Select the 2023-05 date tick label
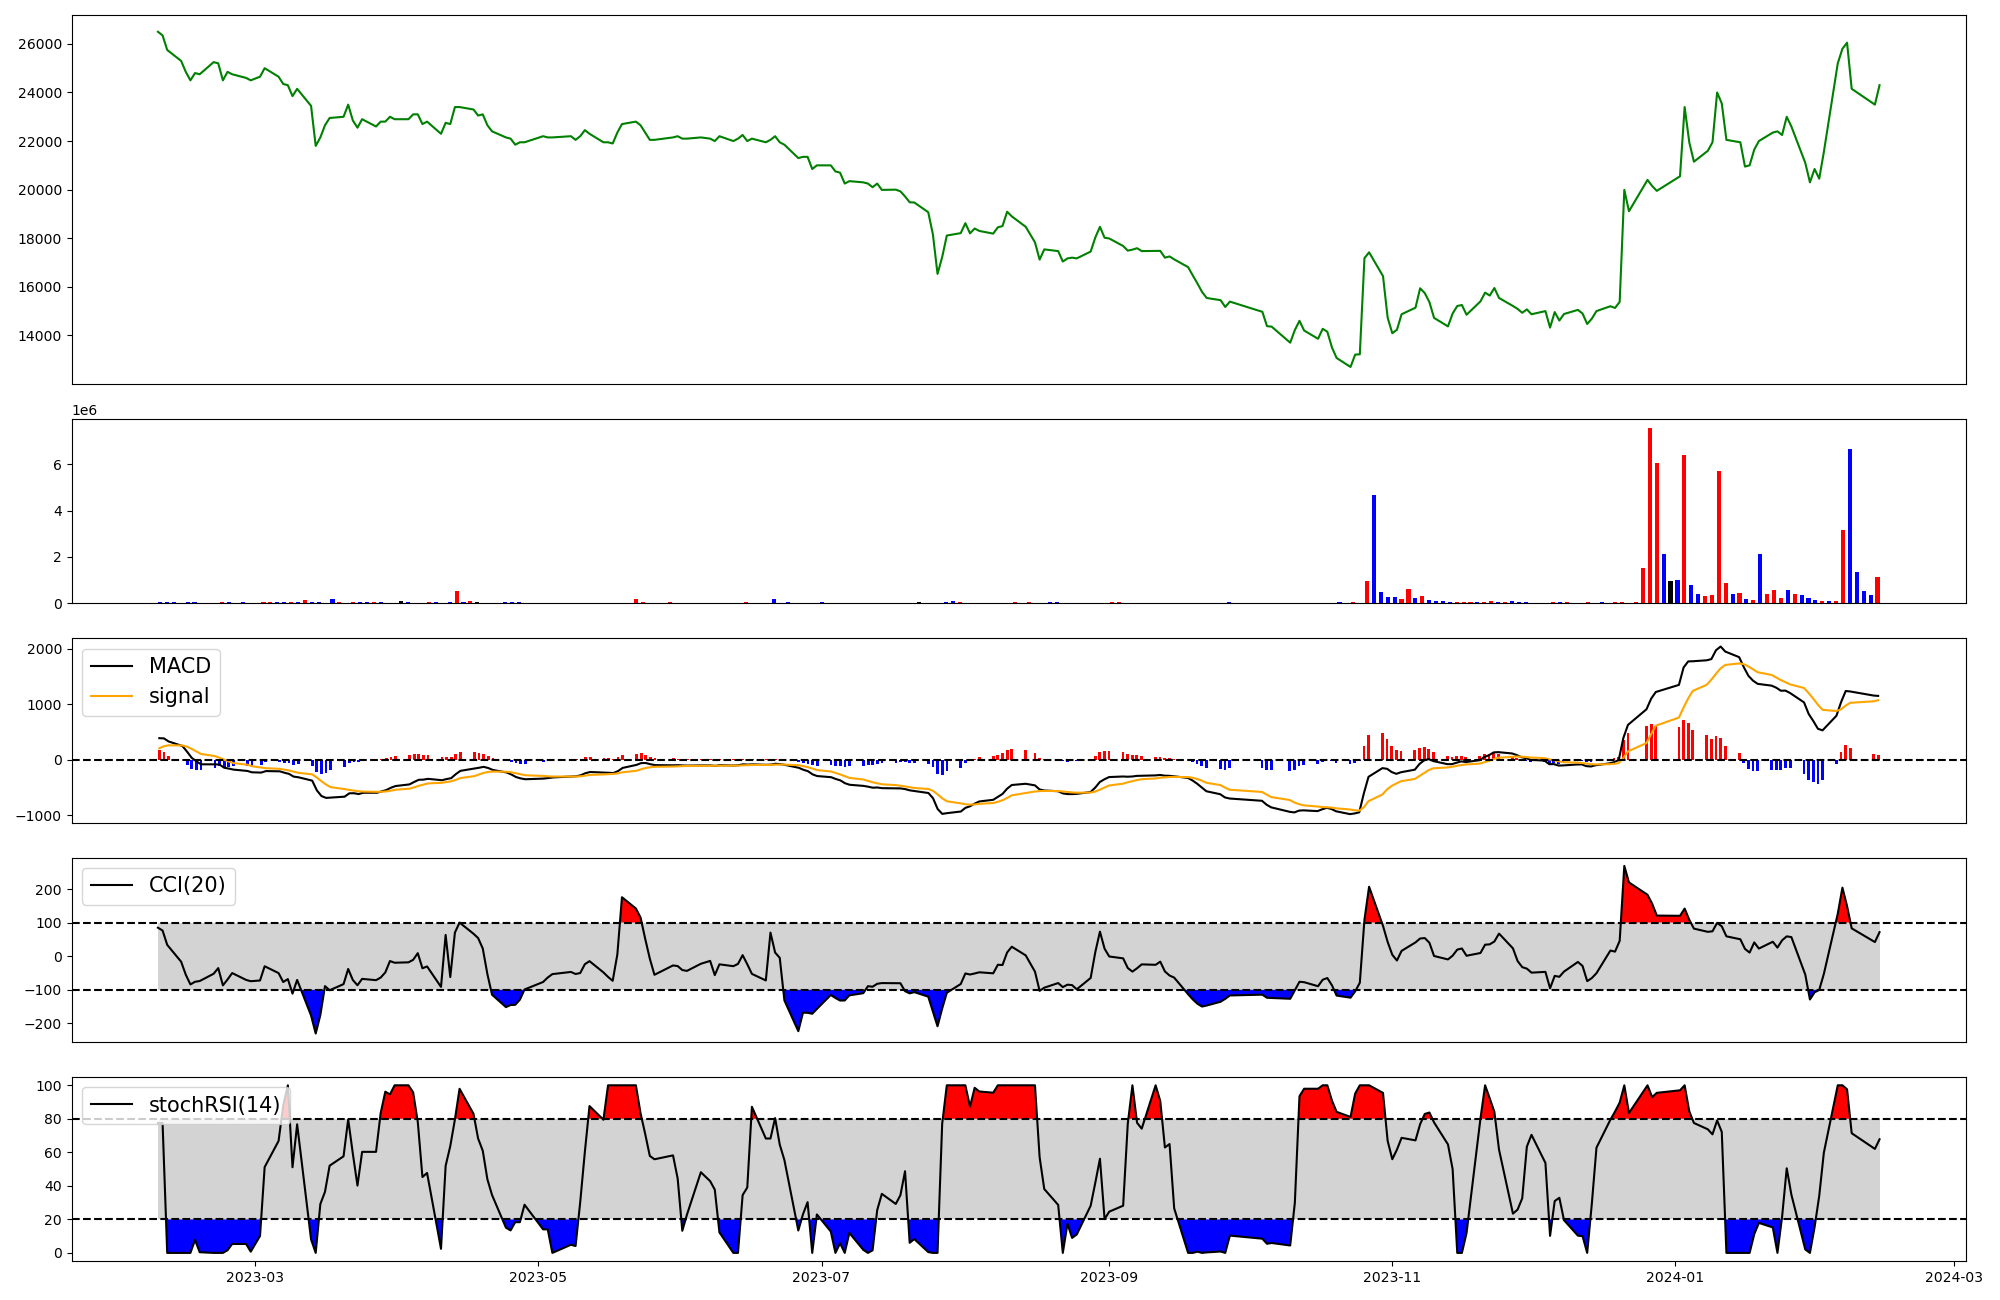The image size is (2000, 1300). pos(538,1276)
